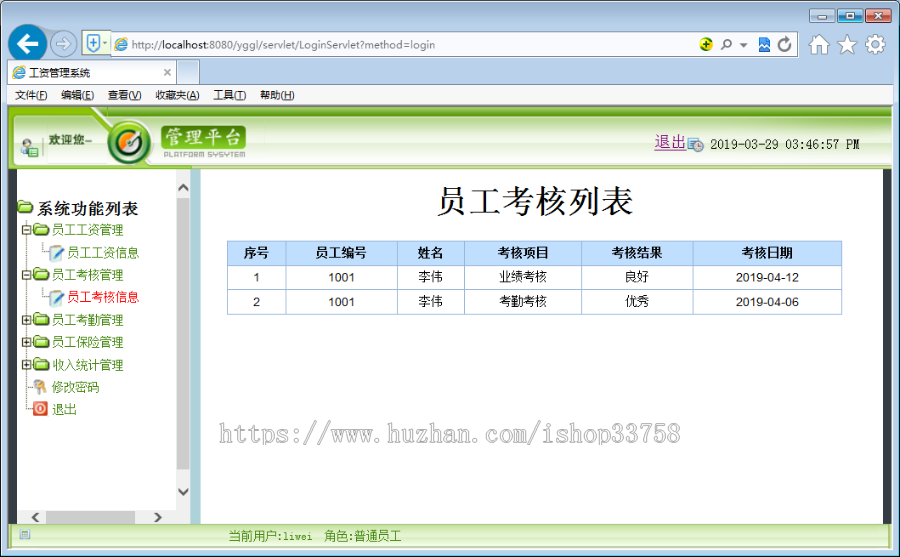This screenshot has width=900, height=557.
Task: Open the Tools gear icon
Action: click(875, 44)
